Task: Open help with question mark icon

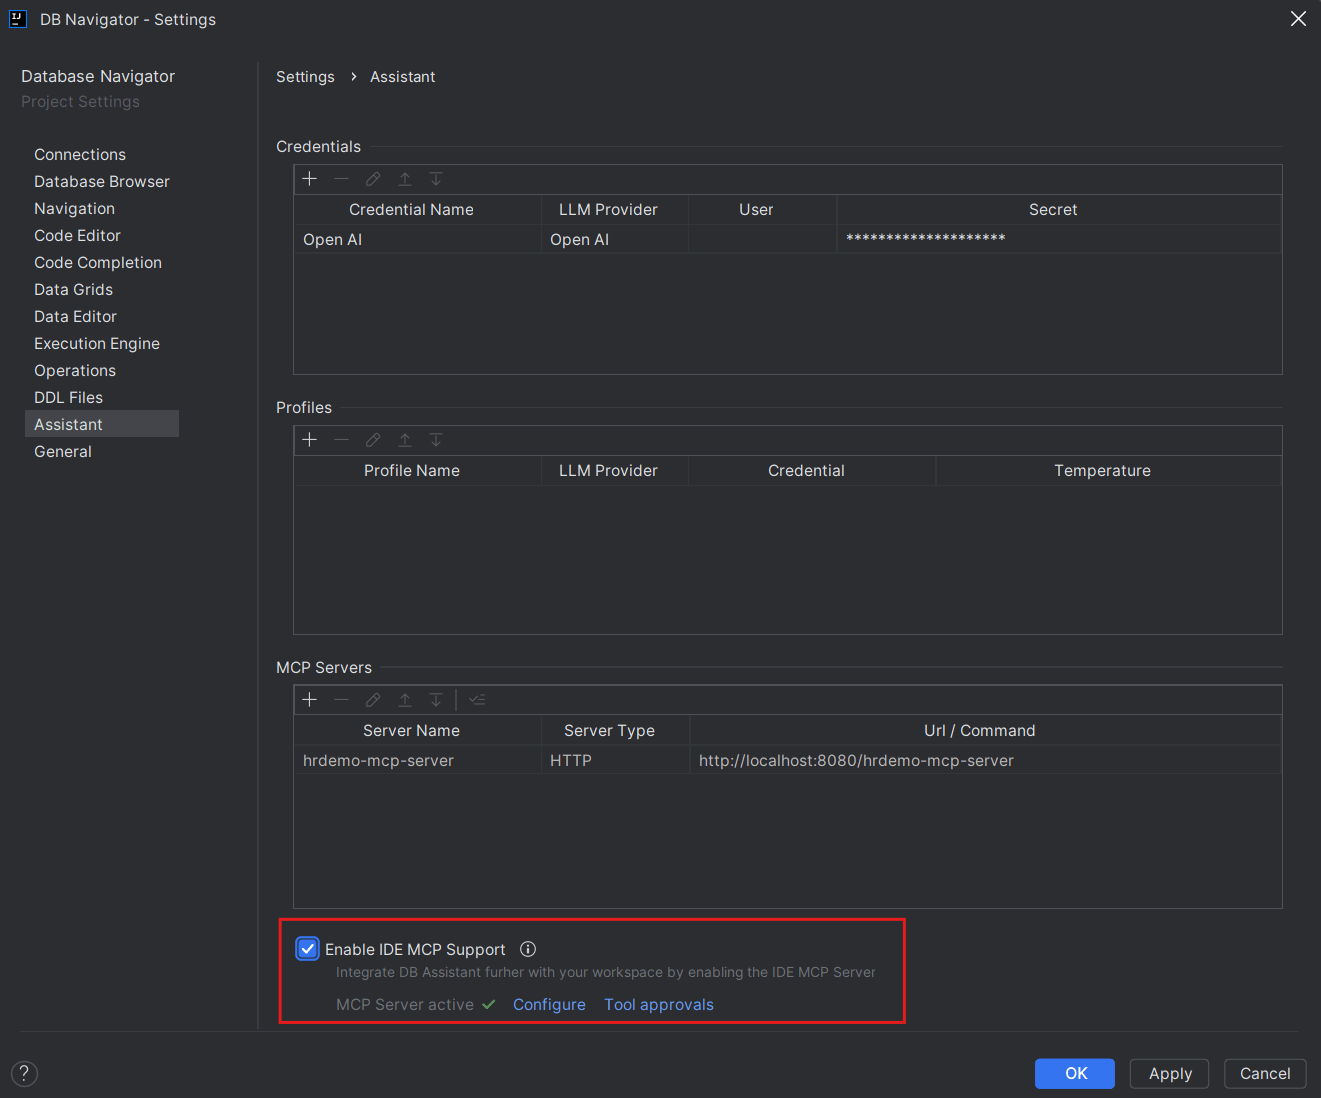Action: tap(24, 1073)
